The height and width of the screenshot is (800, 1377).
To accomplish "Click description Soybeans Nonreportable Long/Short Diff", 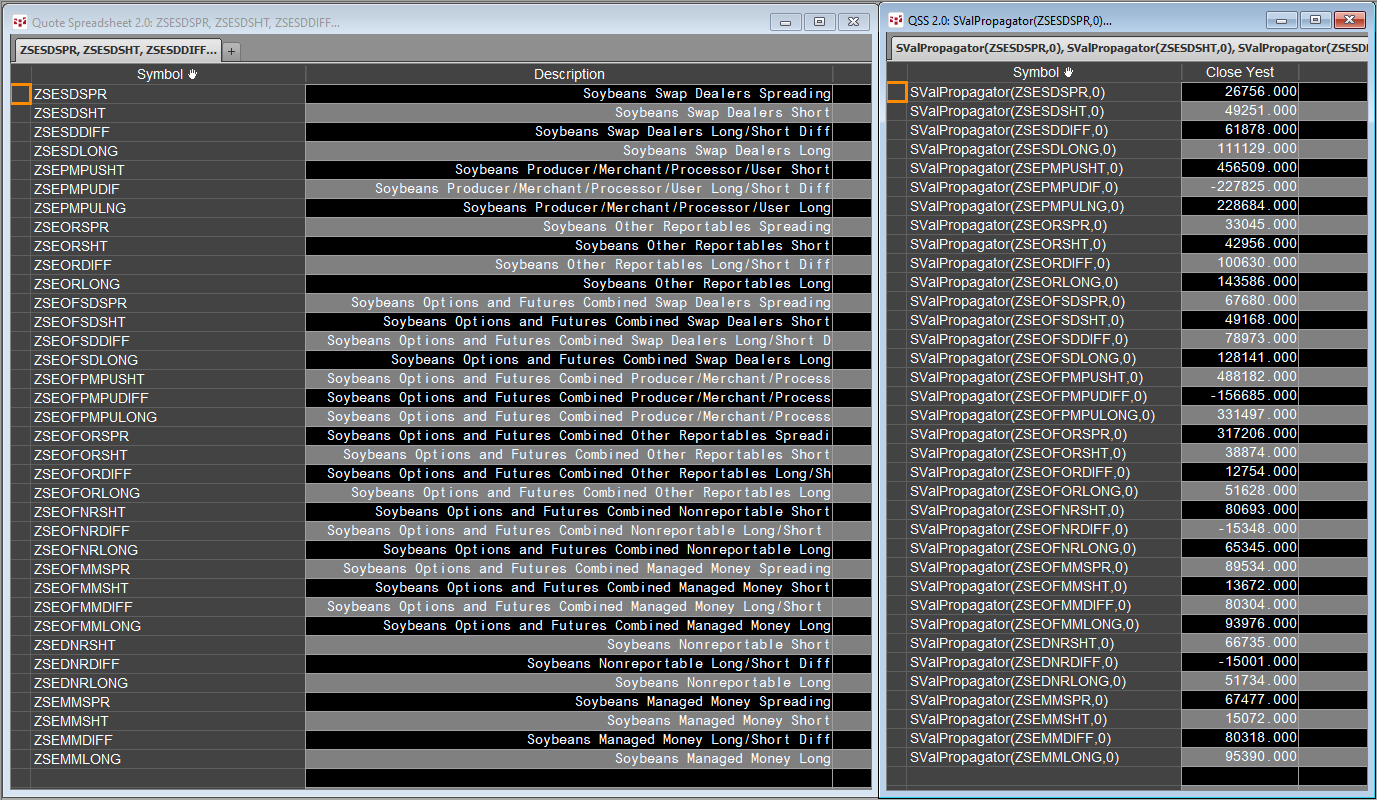I will tap(569, 664).
